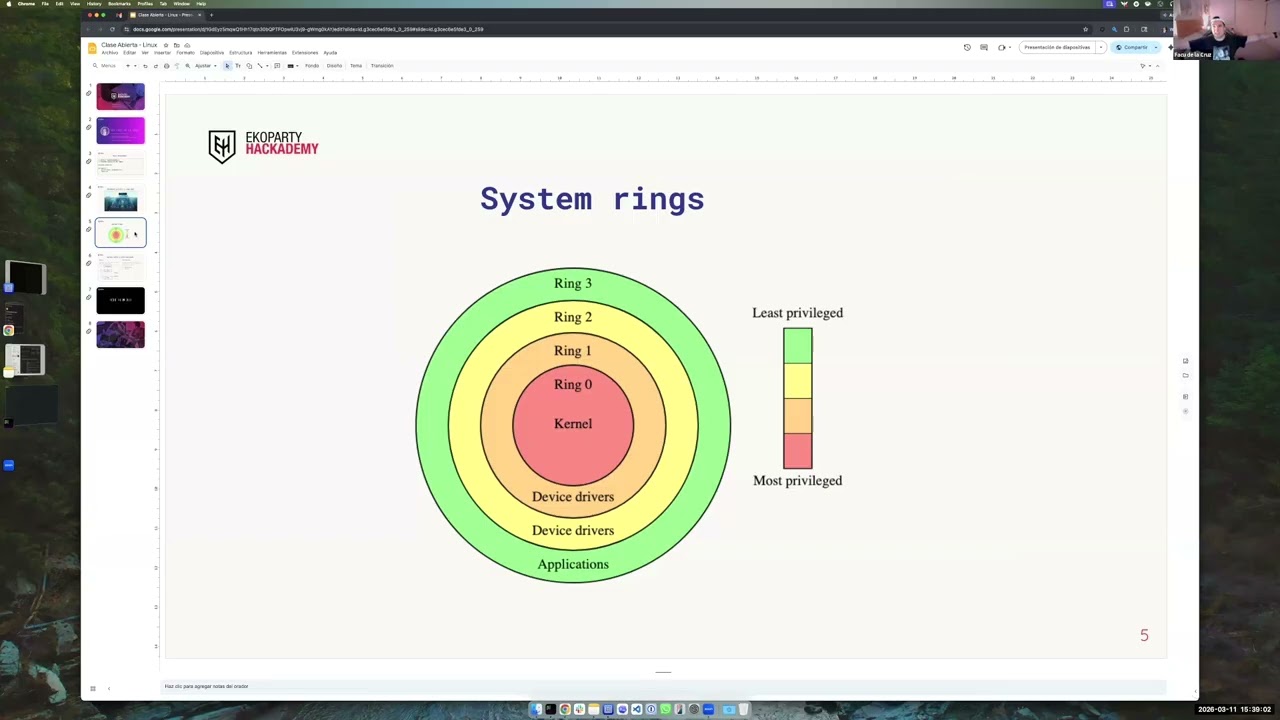Select slide 4 thumbnail
Image resolution: width=1280 pixels, height=720 pixels.
point(120,198)
